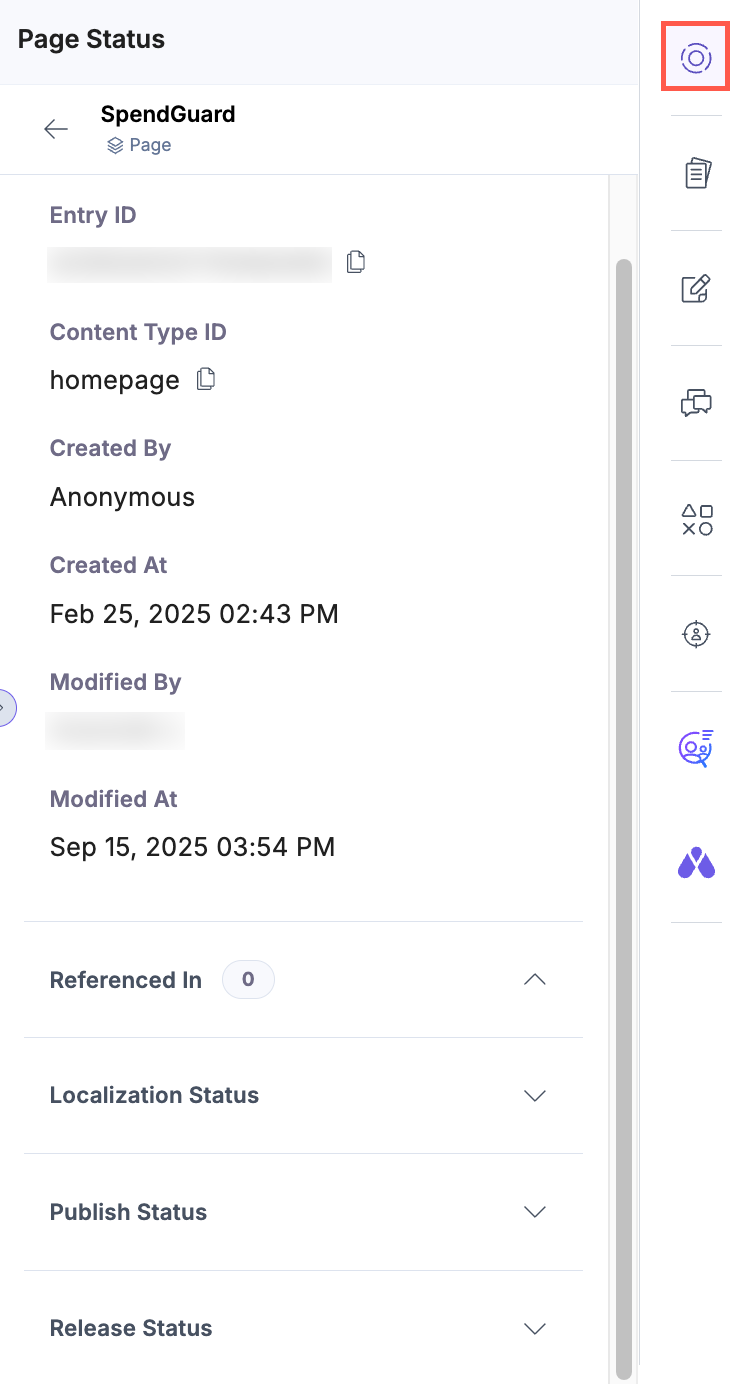Click the 0 count badge beside Referenced In
The image size is (752, 1384).
tap(247, 980)
